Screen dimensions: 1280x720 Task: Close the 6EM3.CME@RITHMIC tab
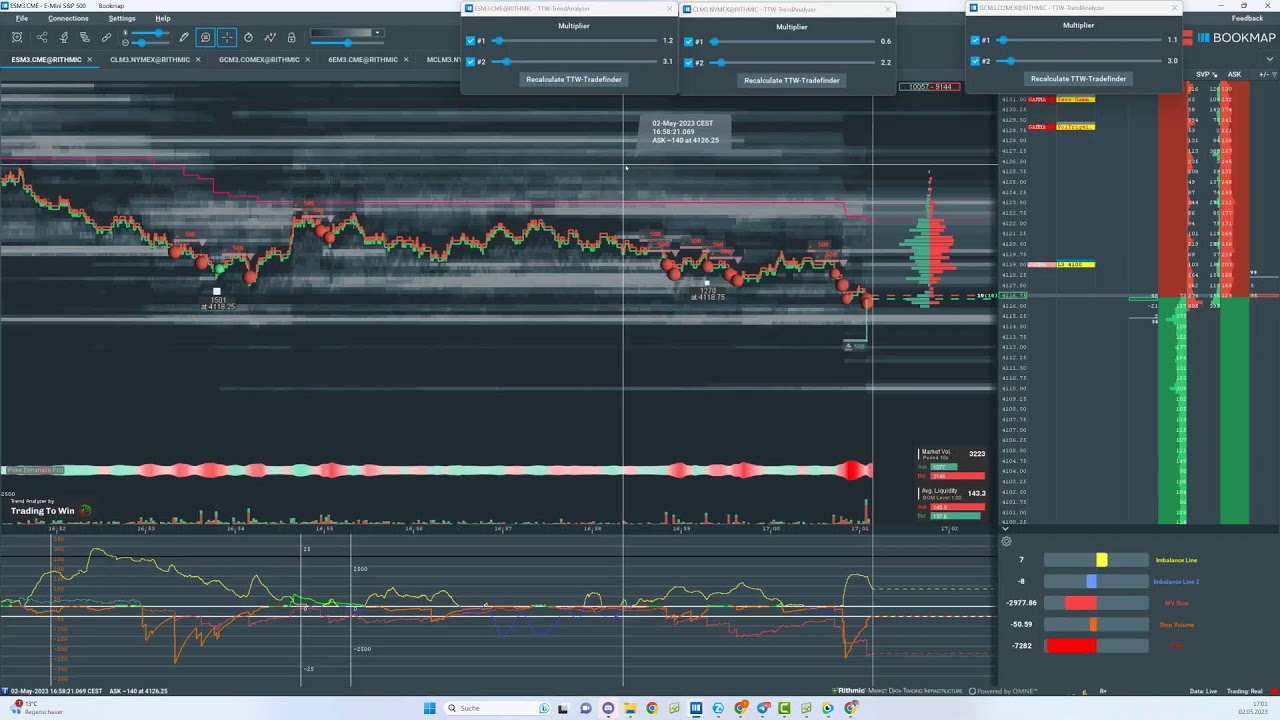[406, 59]
